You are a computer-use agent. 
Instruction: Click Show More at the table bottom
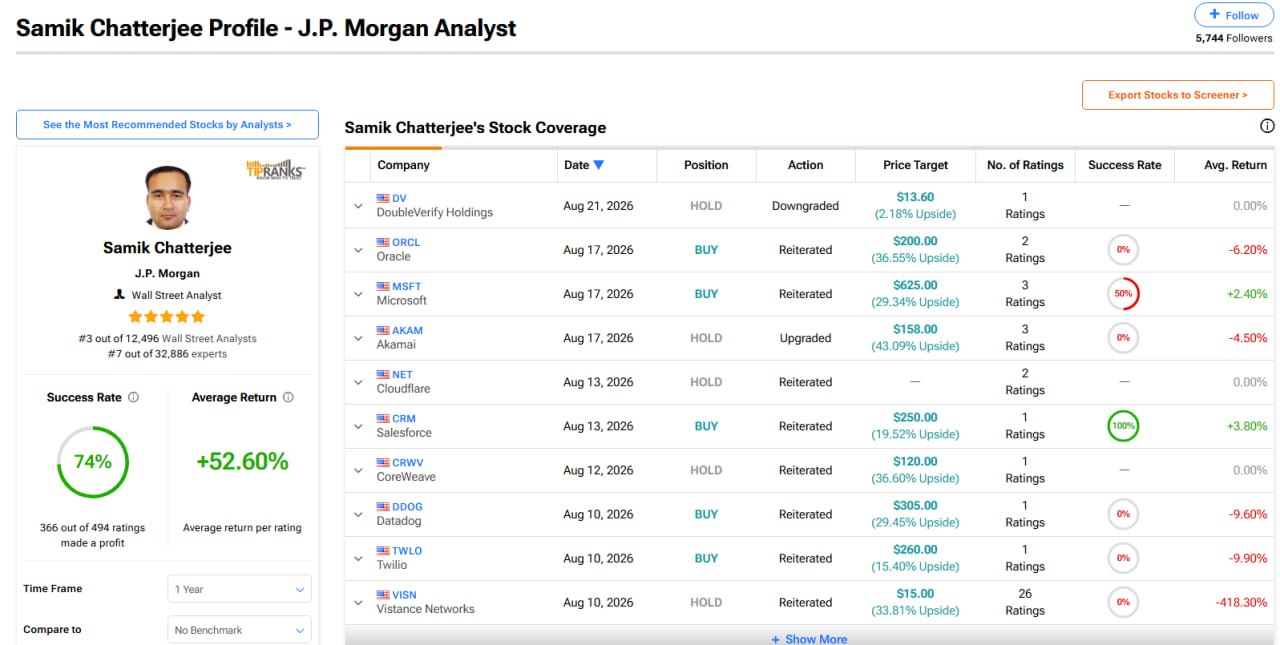(809, 639)
